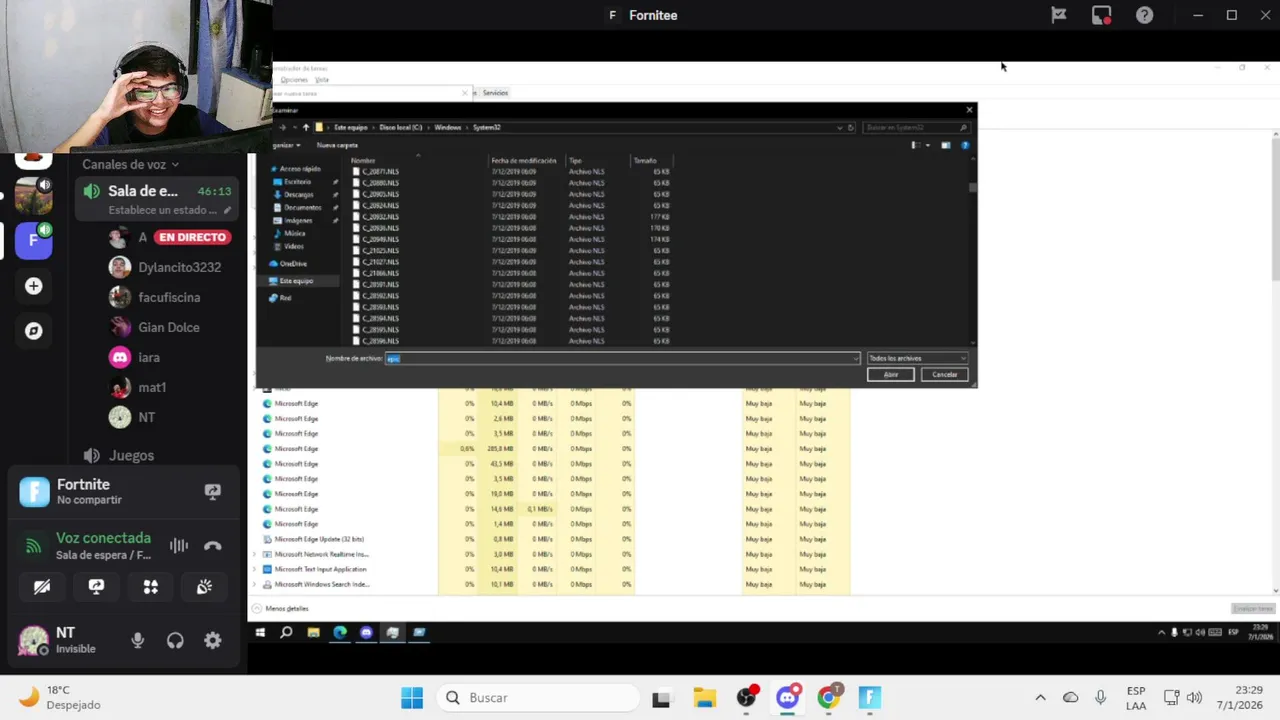
Task: Collapse Canales de voz category
Action: (130, 164)
